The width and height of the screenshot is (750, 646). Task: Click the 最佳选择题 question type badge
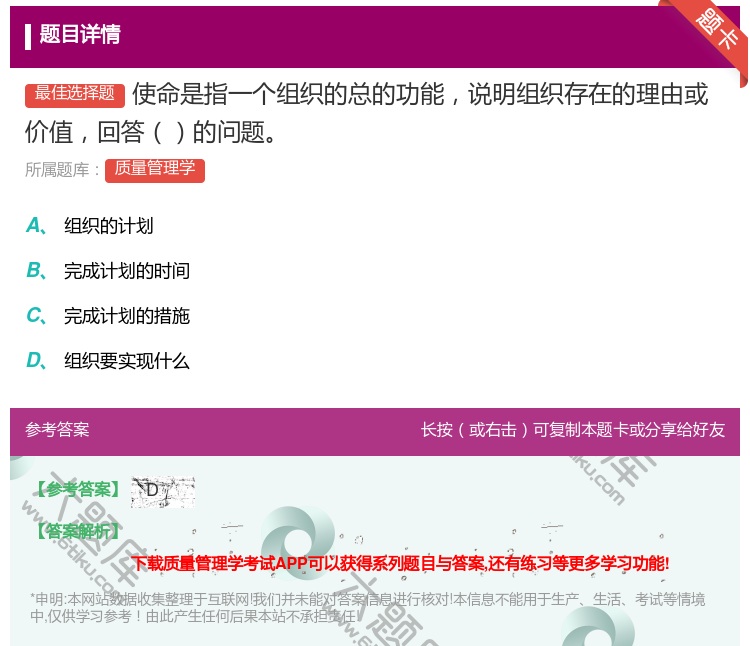point(75,94)
